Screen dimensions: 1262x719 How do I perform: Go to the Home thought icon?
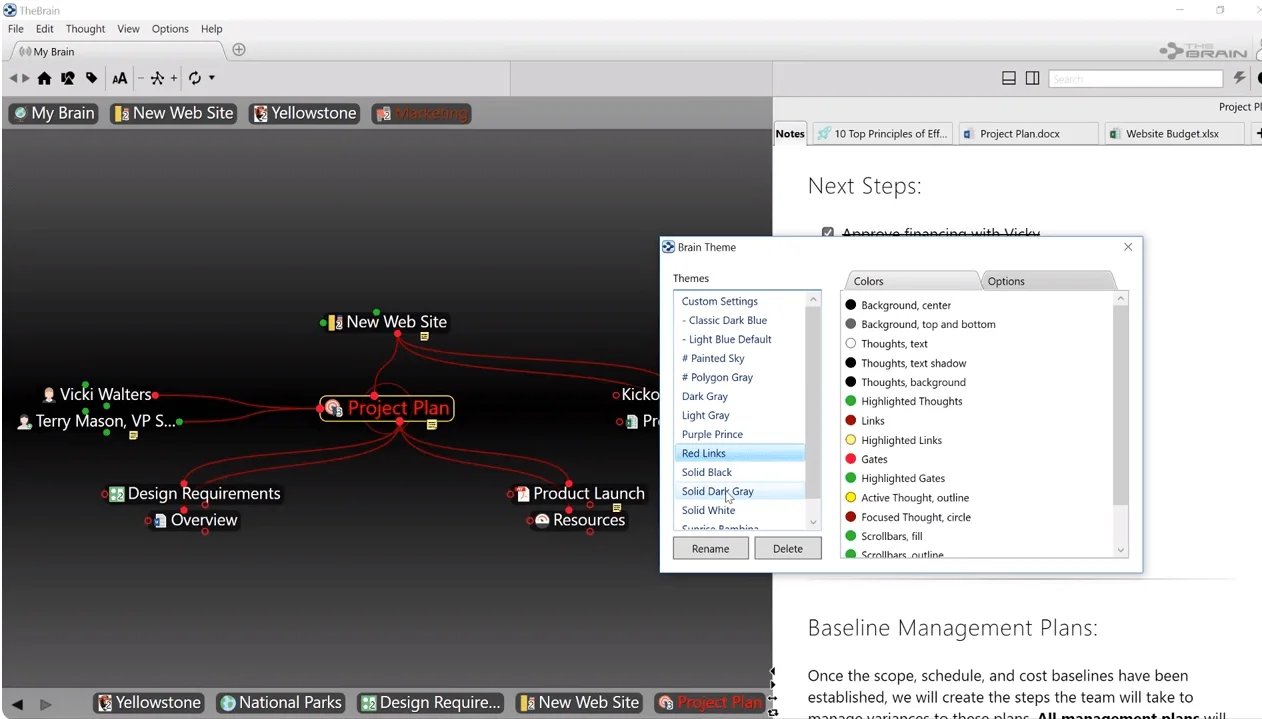point(44,78)
